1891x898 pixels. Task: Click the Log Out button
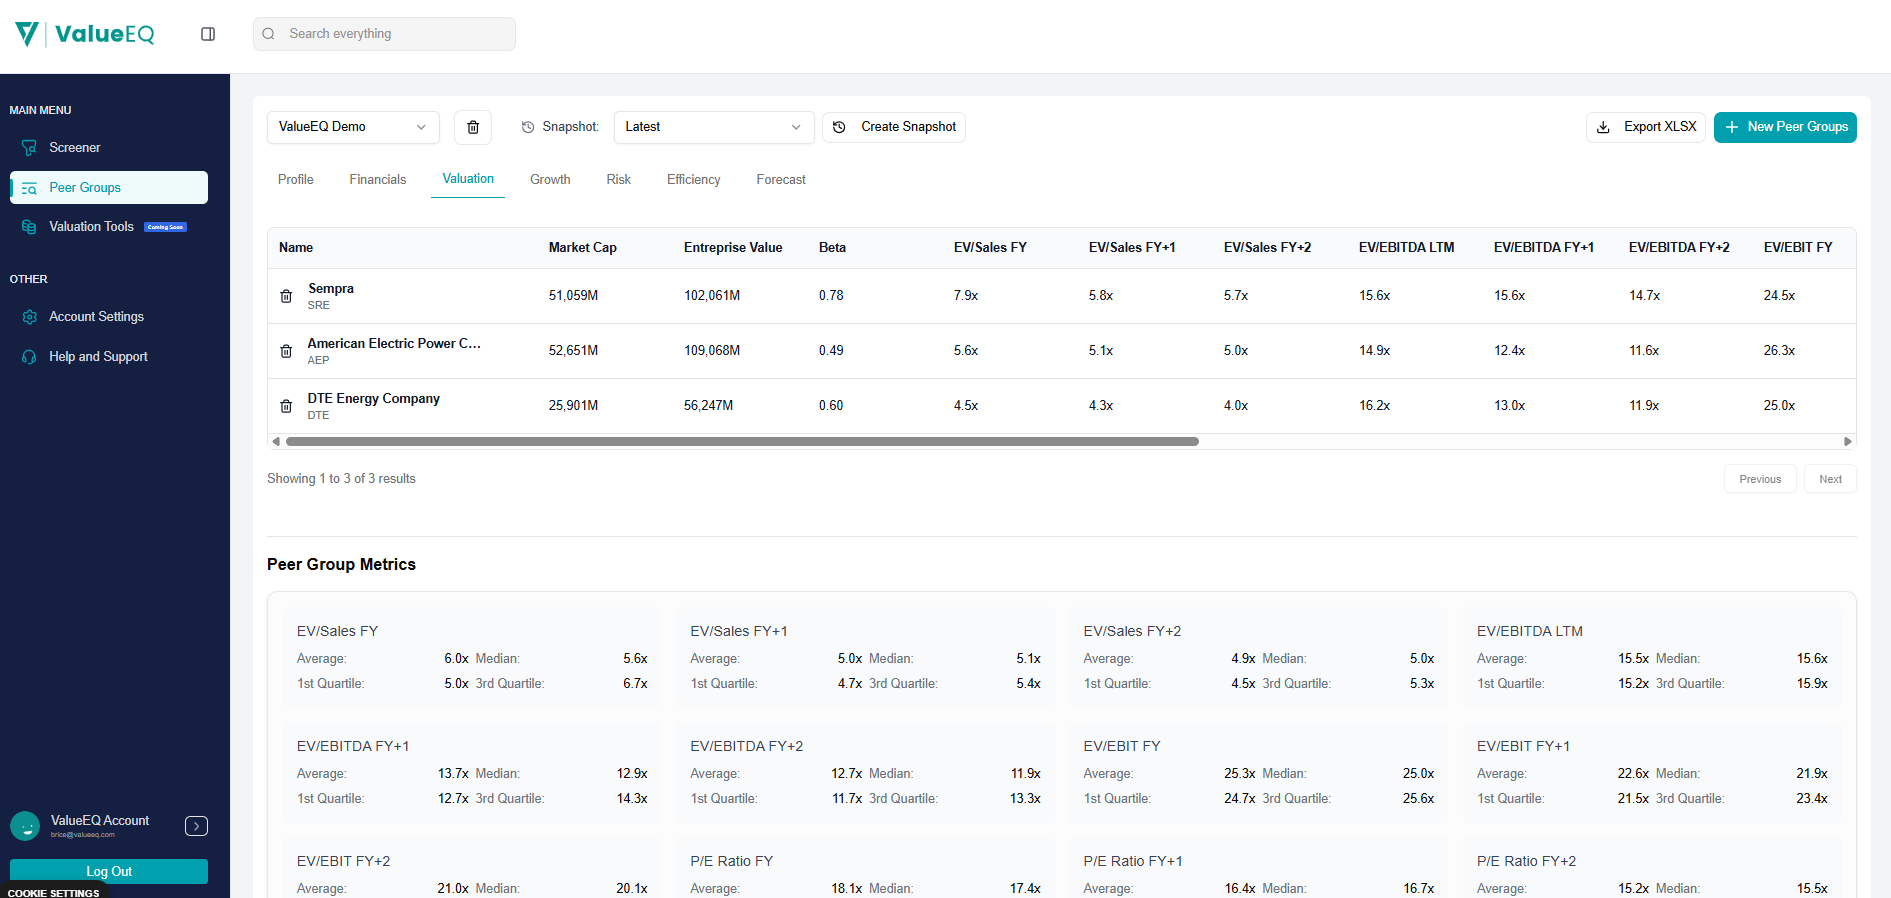click(x=109, y=871)
